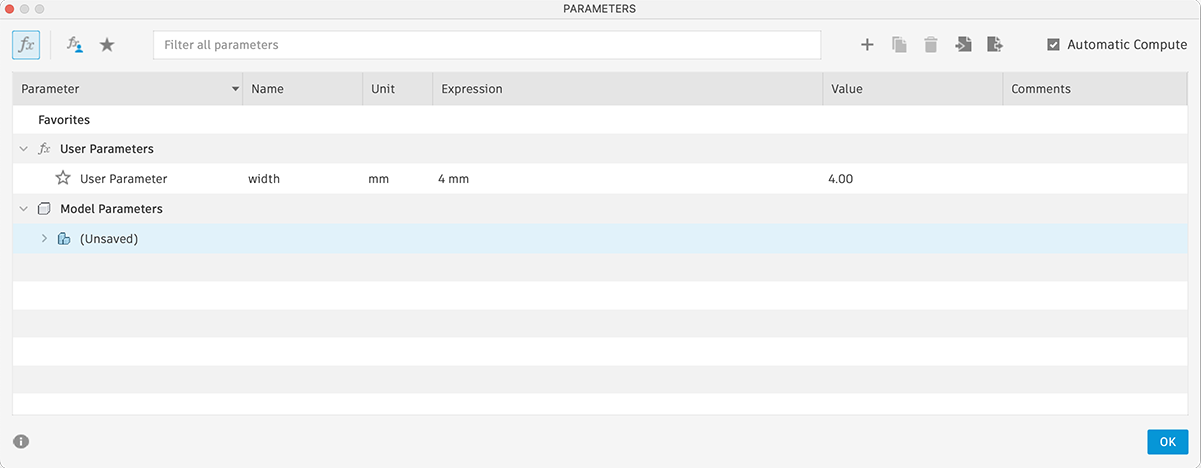Click the trash delete parameter icon
The width and height of the screenshot is (1201, 468).
pos(931,45)
